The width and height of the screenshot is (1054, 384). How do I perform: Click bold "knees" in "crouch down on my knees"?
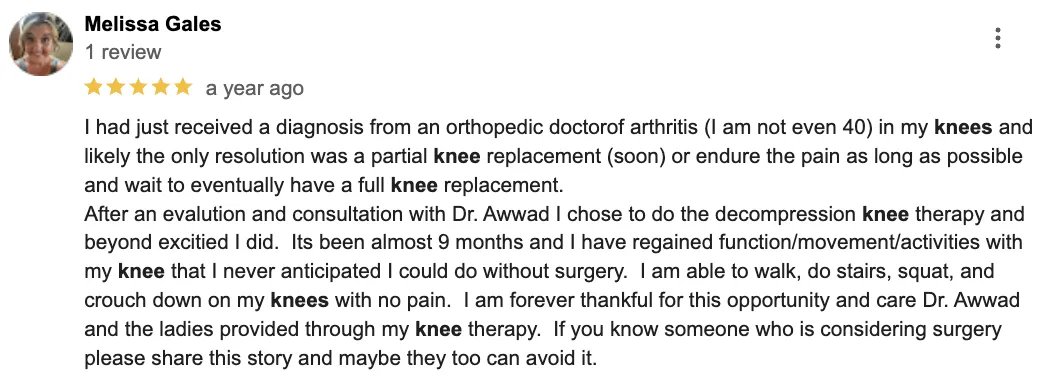(x=300, y=301)
